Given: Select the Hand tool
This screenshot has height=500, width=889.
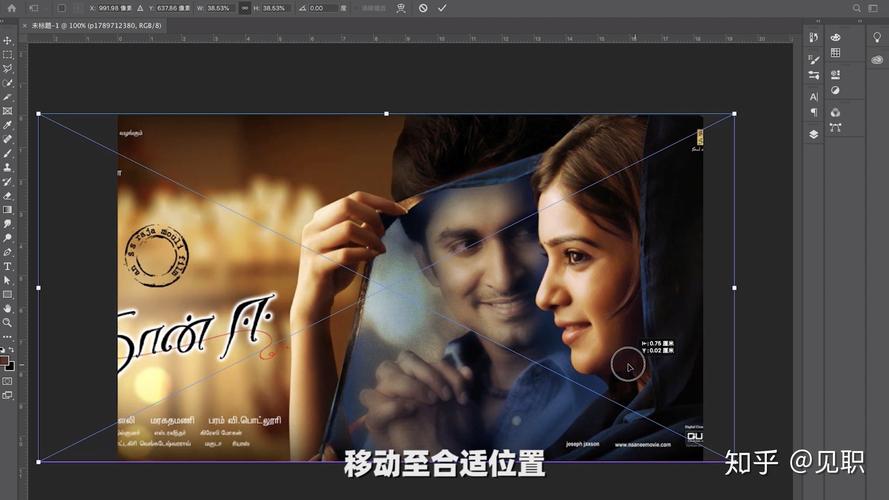Looking at the screenshot, I should tap(7, 308).
